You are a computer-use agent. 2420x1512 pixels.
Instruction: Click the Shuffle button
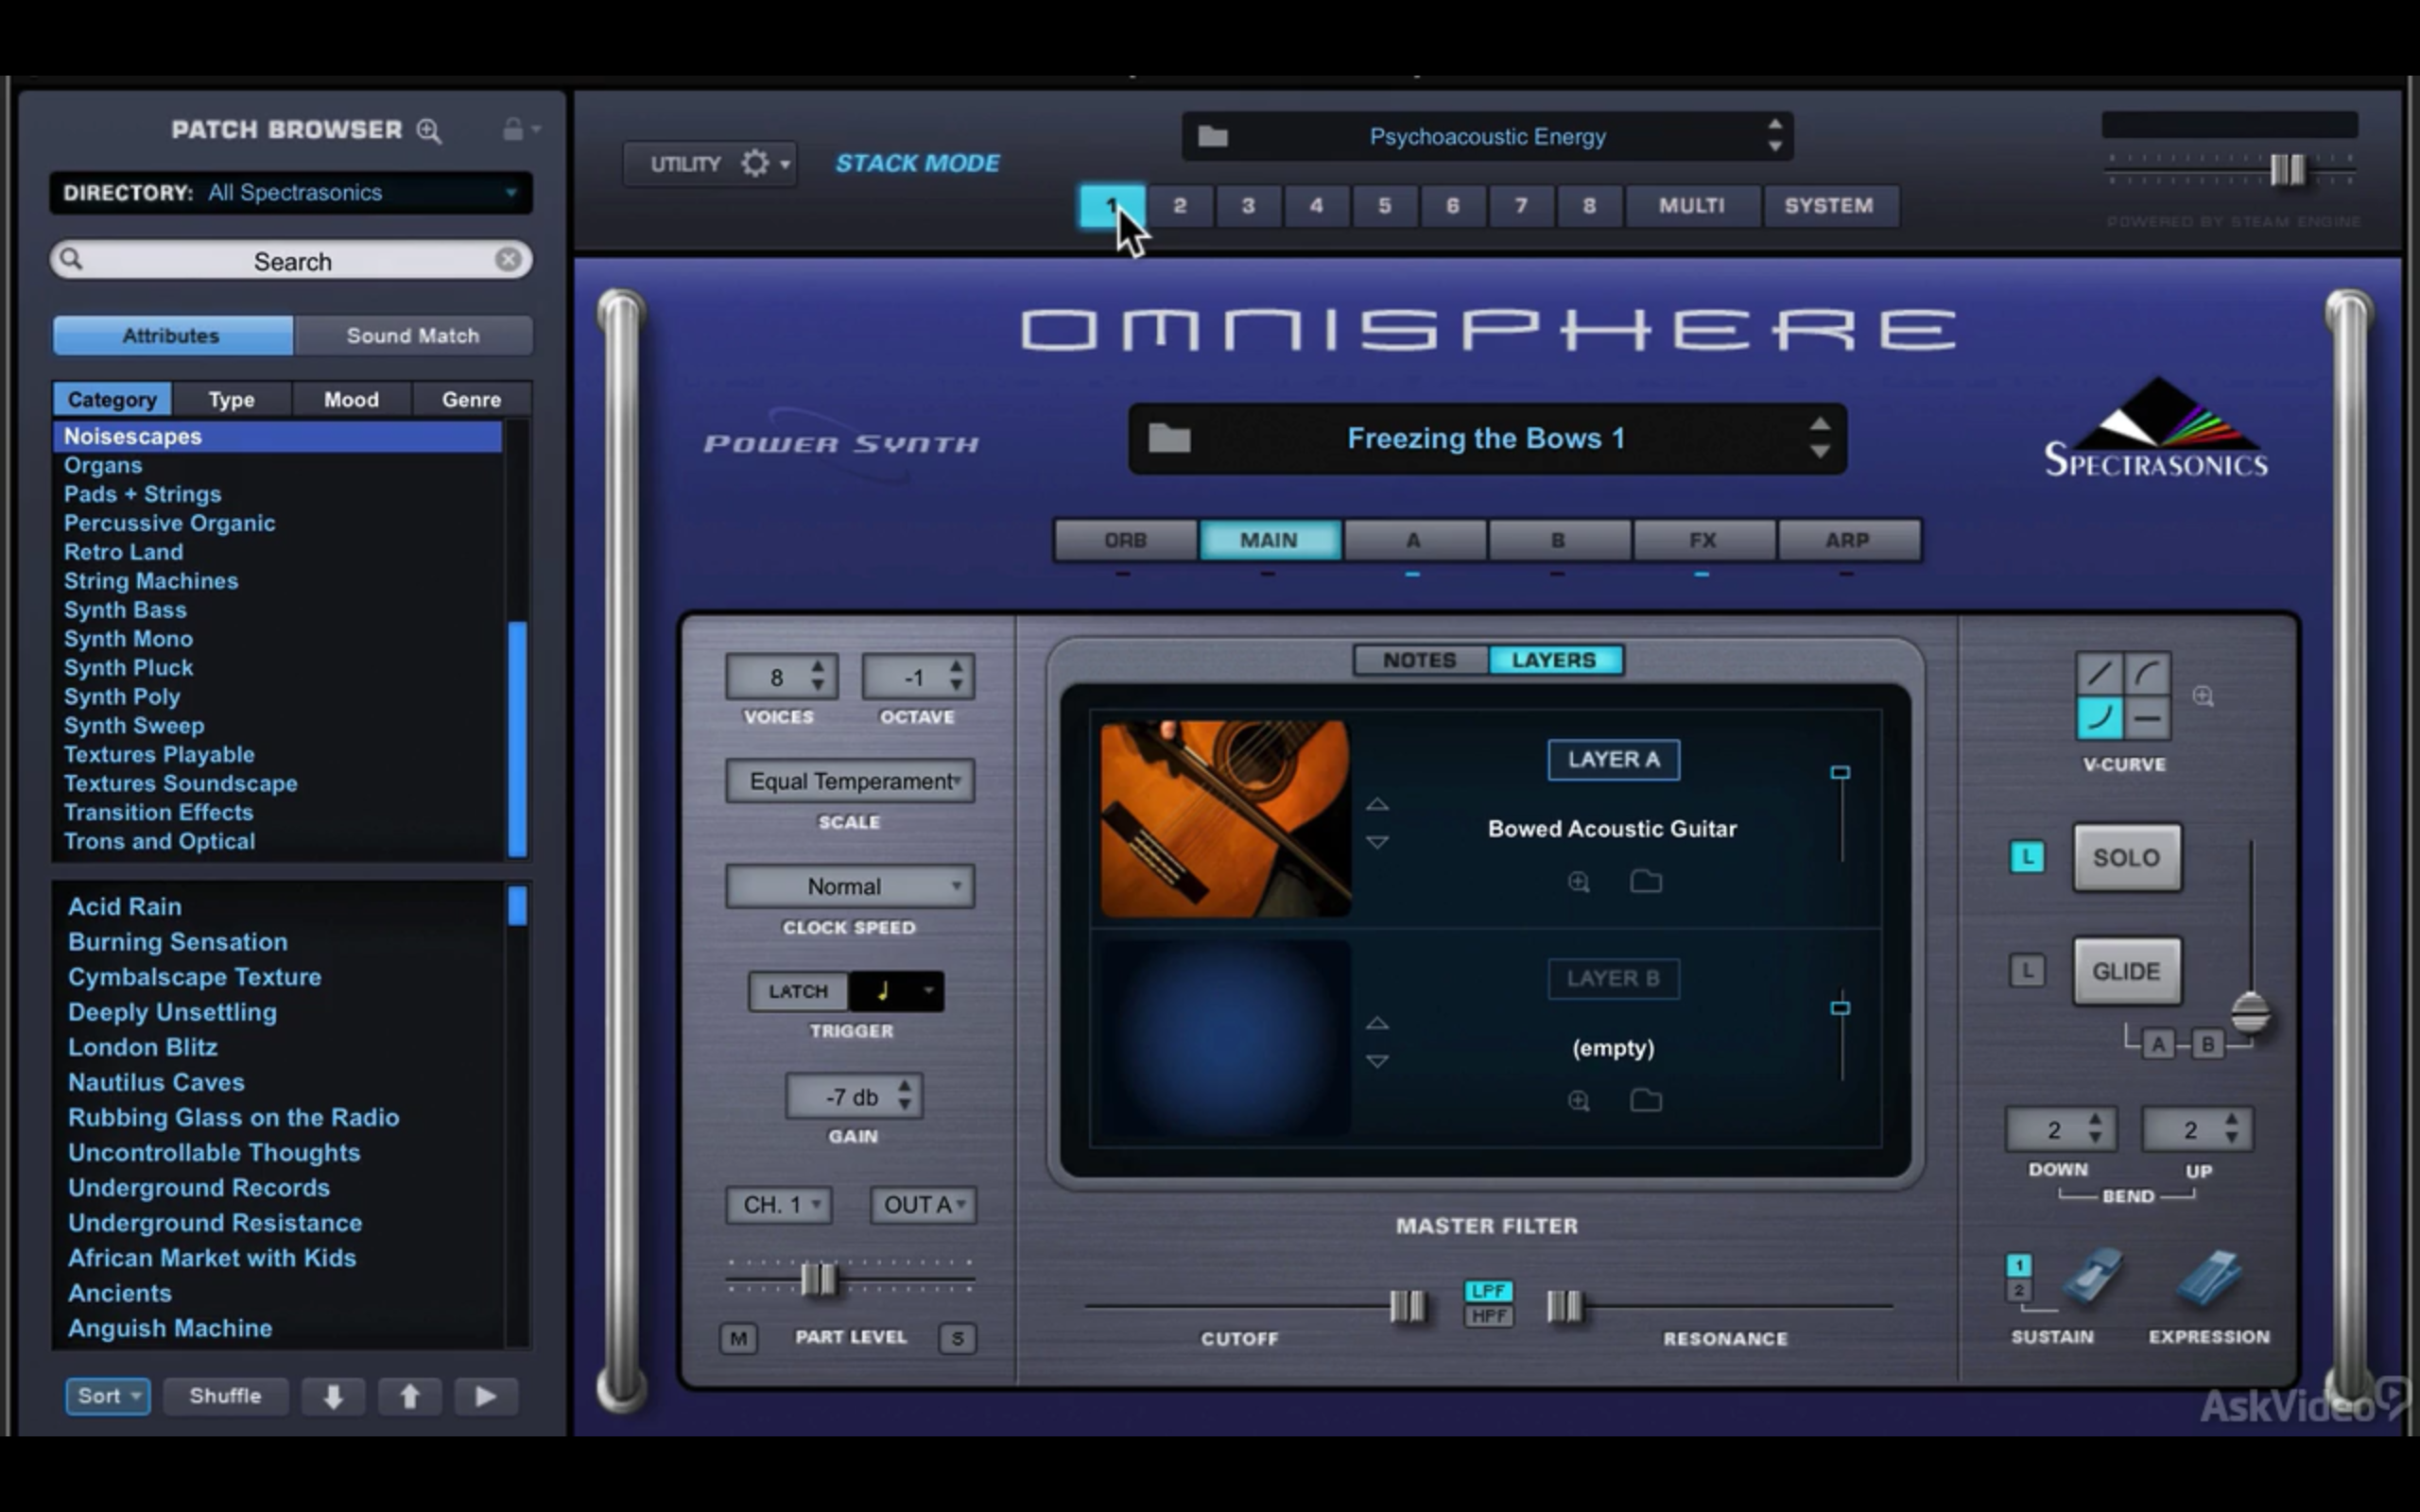point(225,1396)
